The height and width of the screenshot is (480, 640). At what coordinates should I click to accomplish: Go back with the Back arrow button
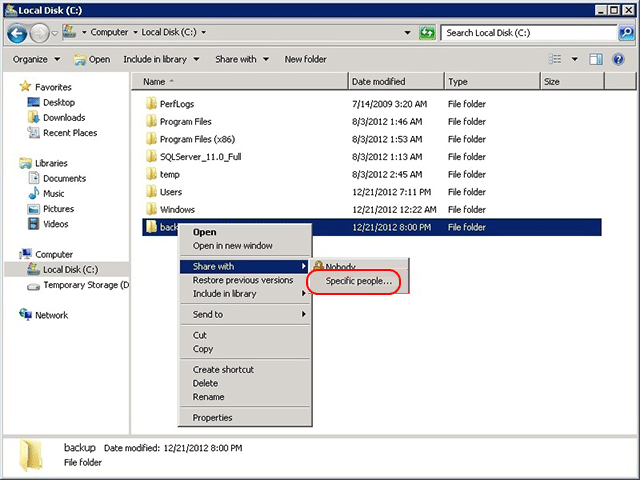(x=17, y=33)
